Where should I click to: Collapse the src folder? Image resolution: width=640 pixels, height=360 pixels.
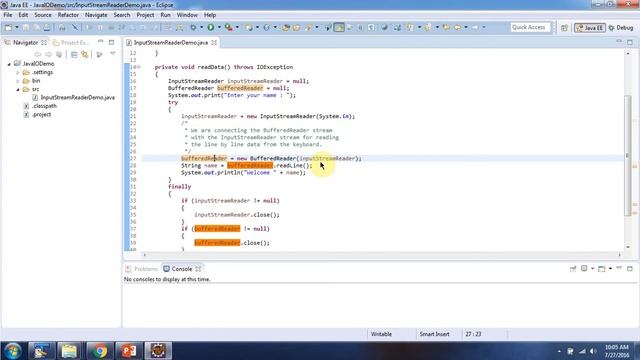[x=18, y=89]
